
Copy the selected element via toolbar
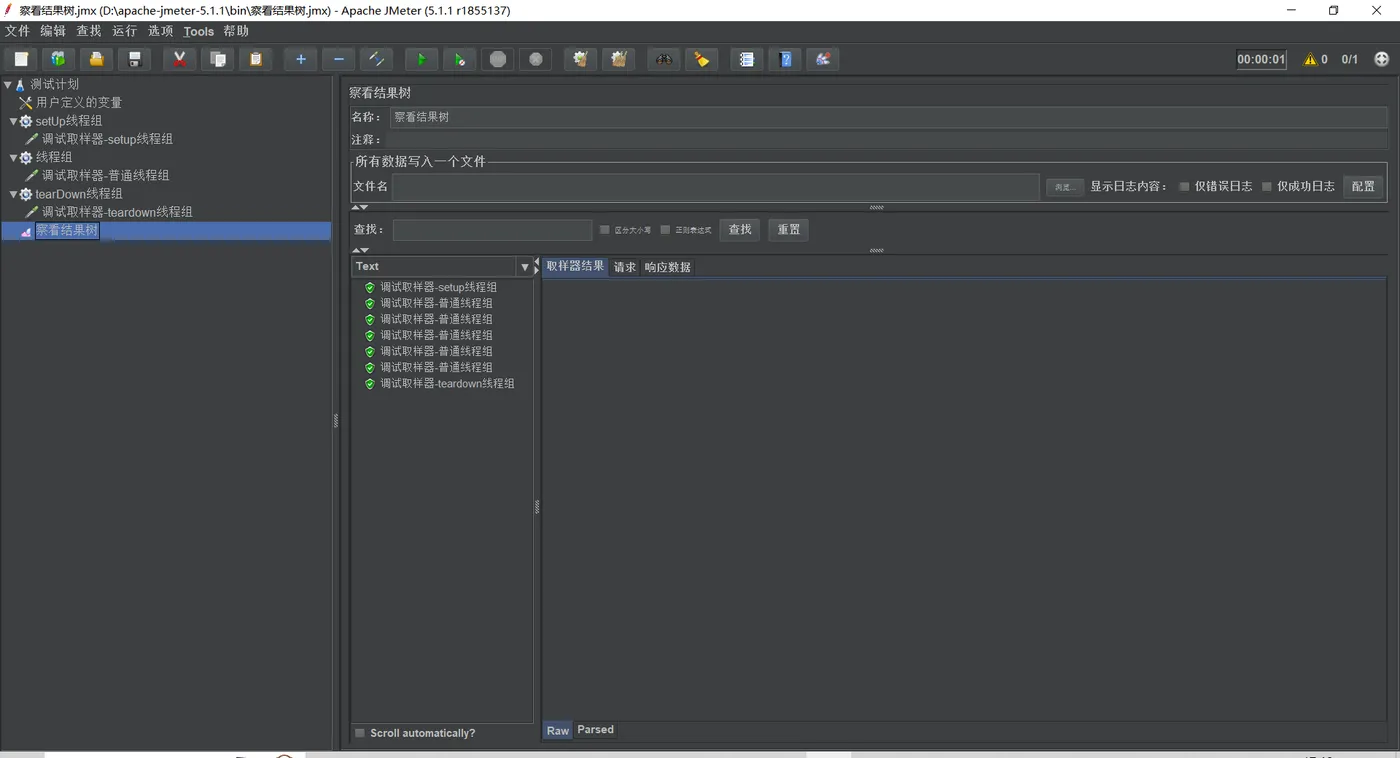pos(218,59)
